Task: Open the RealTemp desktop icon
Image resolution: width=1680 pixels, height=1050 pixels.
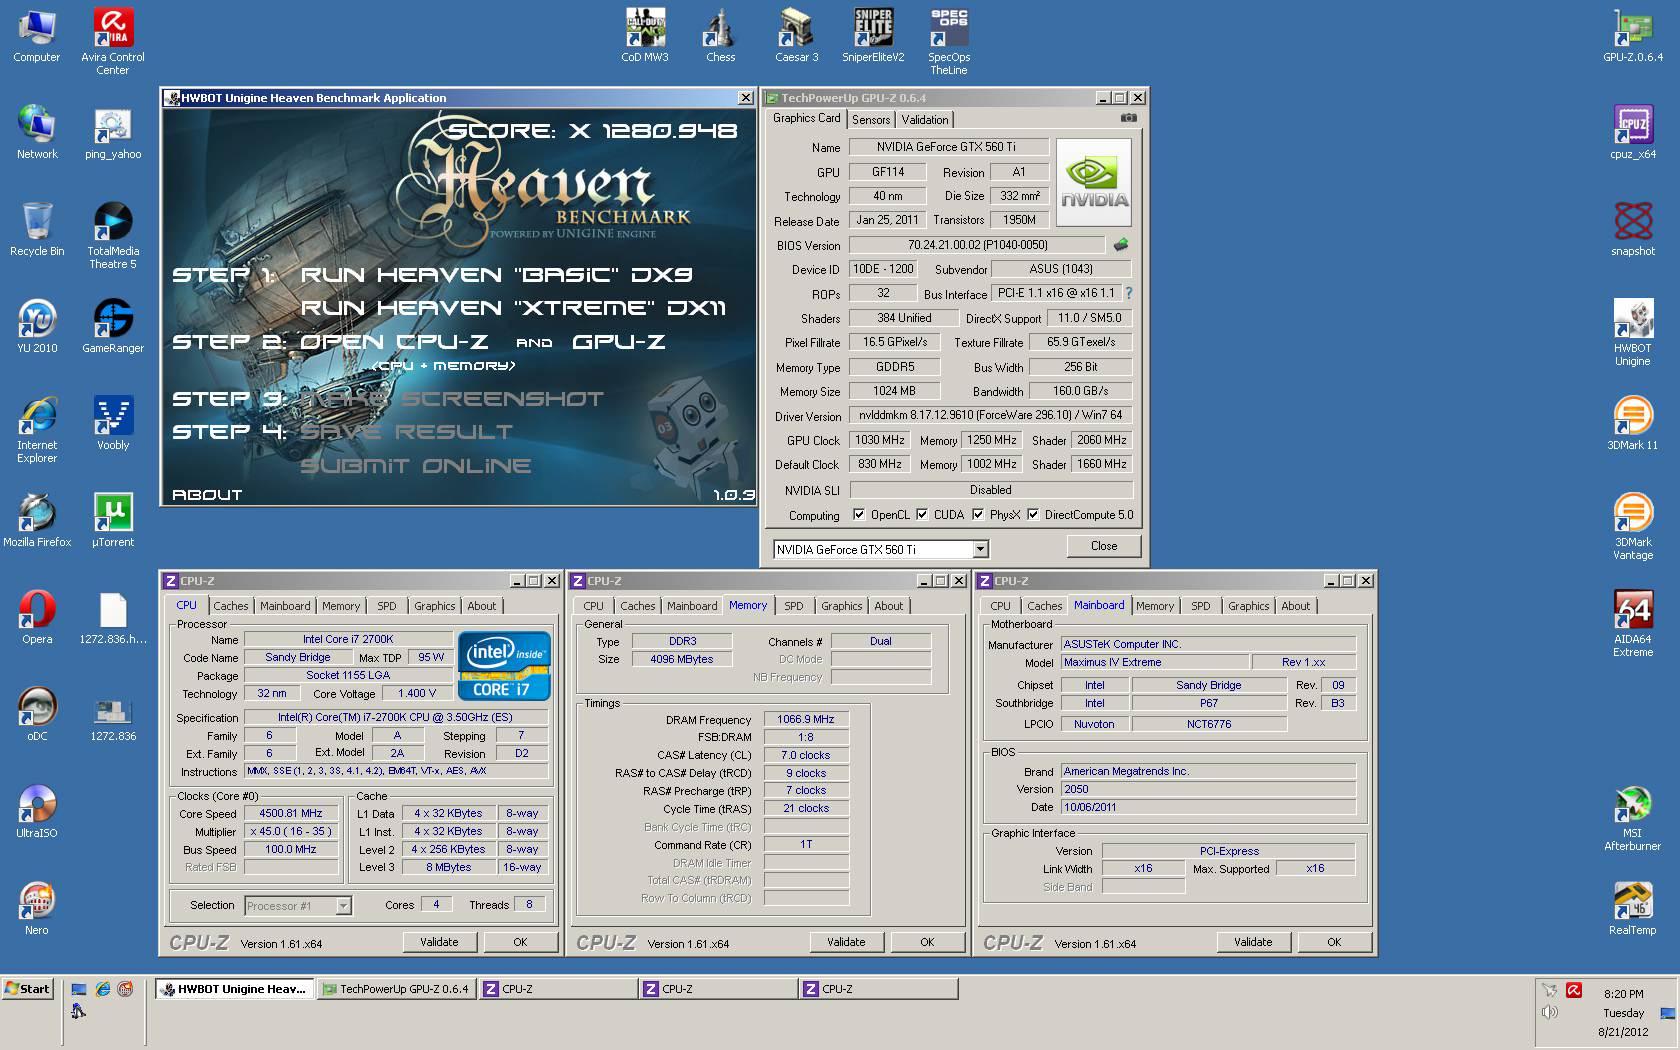Action: click(x=1633, y=908)
